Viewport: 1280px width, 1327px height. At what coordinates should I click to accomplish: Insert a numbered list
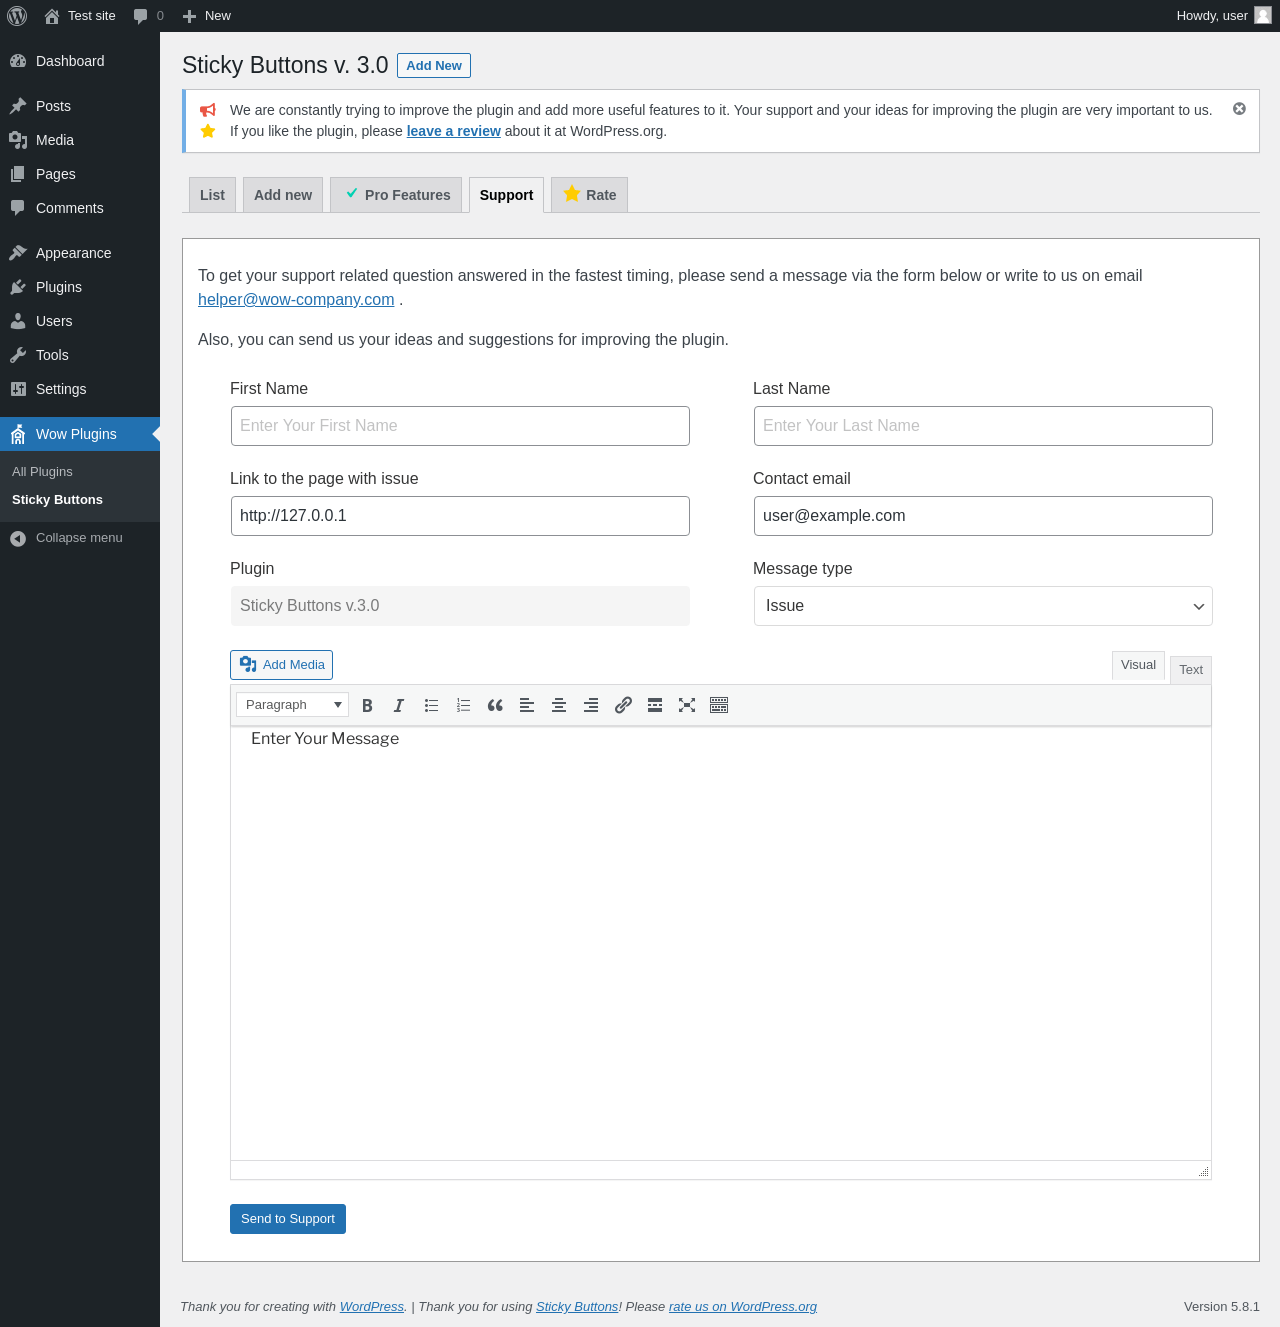tap(463, 705)
